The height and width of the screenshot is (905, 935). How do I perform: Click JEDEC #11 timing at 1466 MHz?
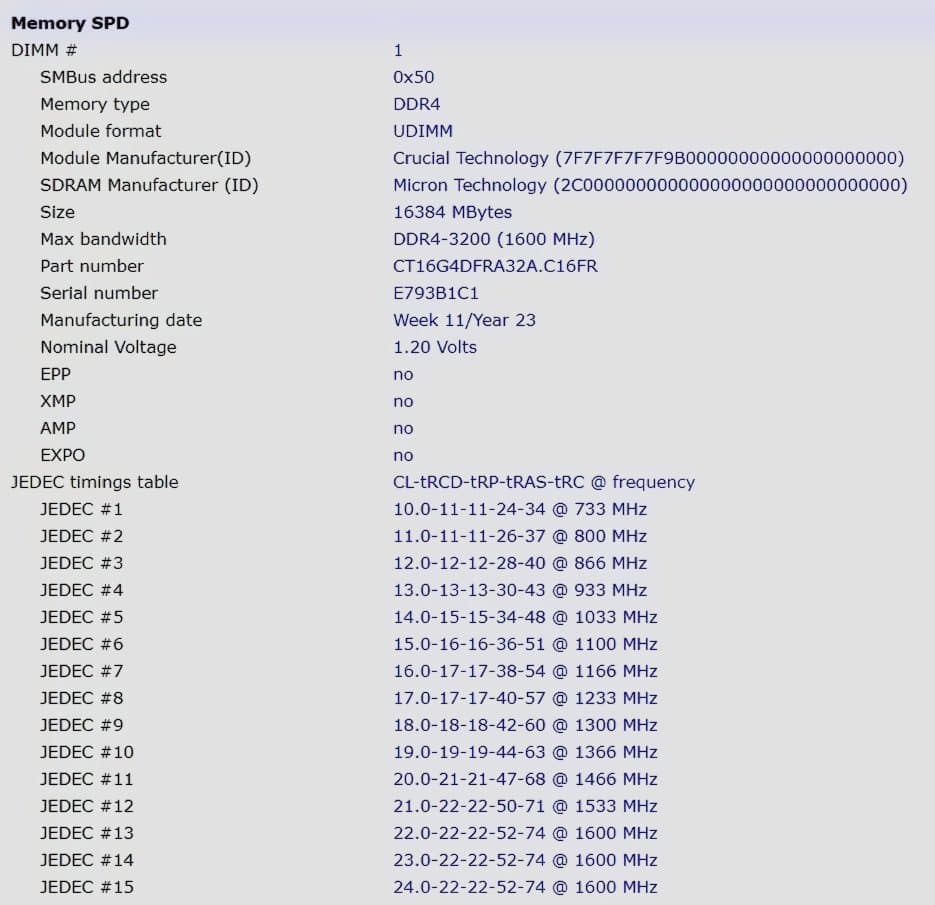click(525, 779)
